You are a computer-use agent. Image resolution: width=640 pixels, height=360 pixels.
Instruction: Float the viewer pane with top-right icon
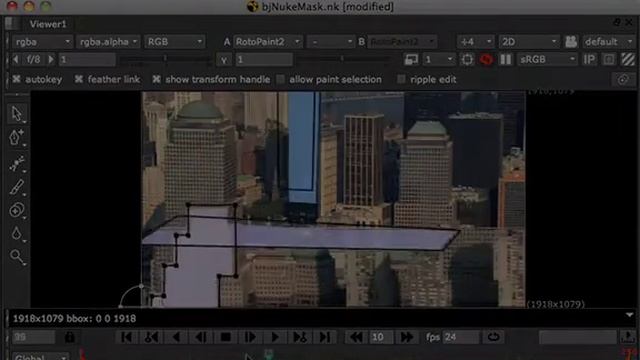pos(617,22)
